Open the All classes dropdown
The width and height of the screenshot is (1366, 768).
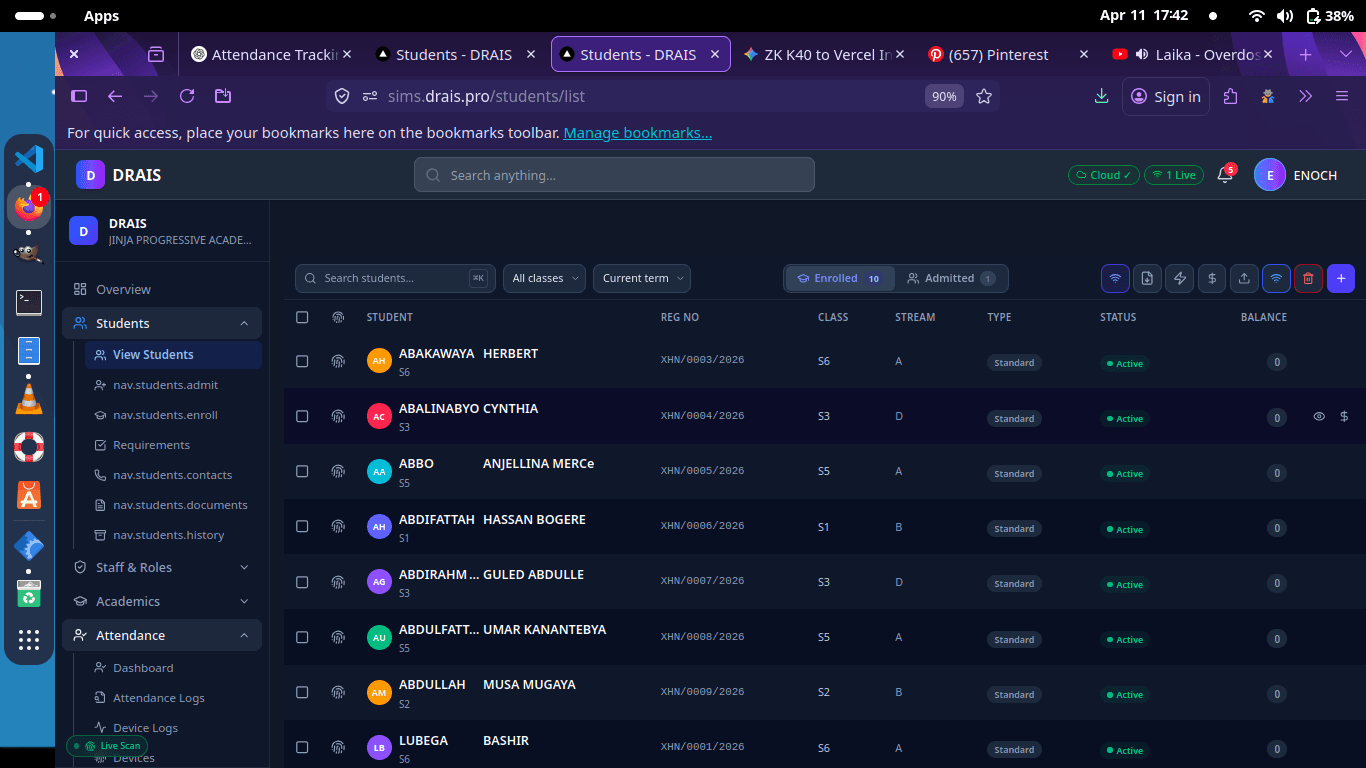(x=544, y=278)
